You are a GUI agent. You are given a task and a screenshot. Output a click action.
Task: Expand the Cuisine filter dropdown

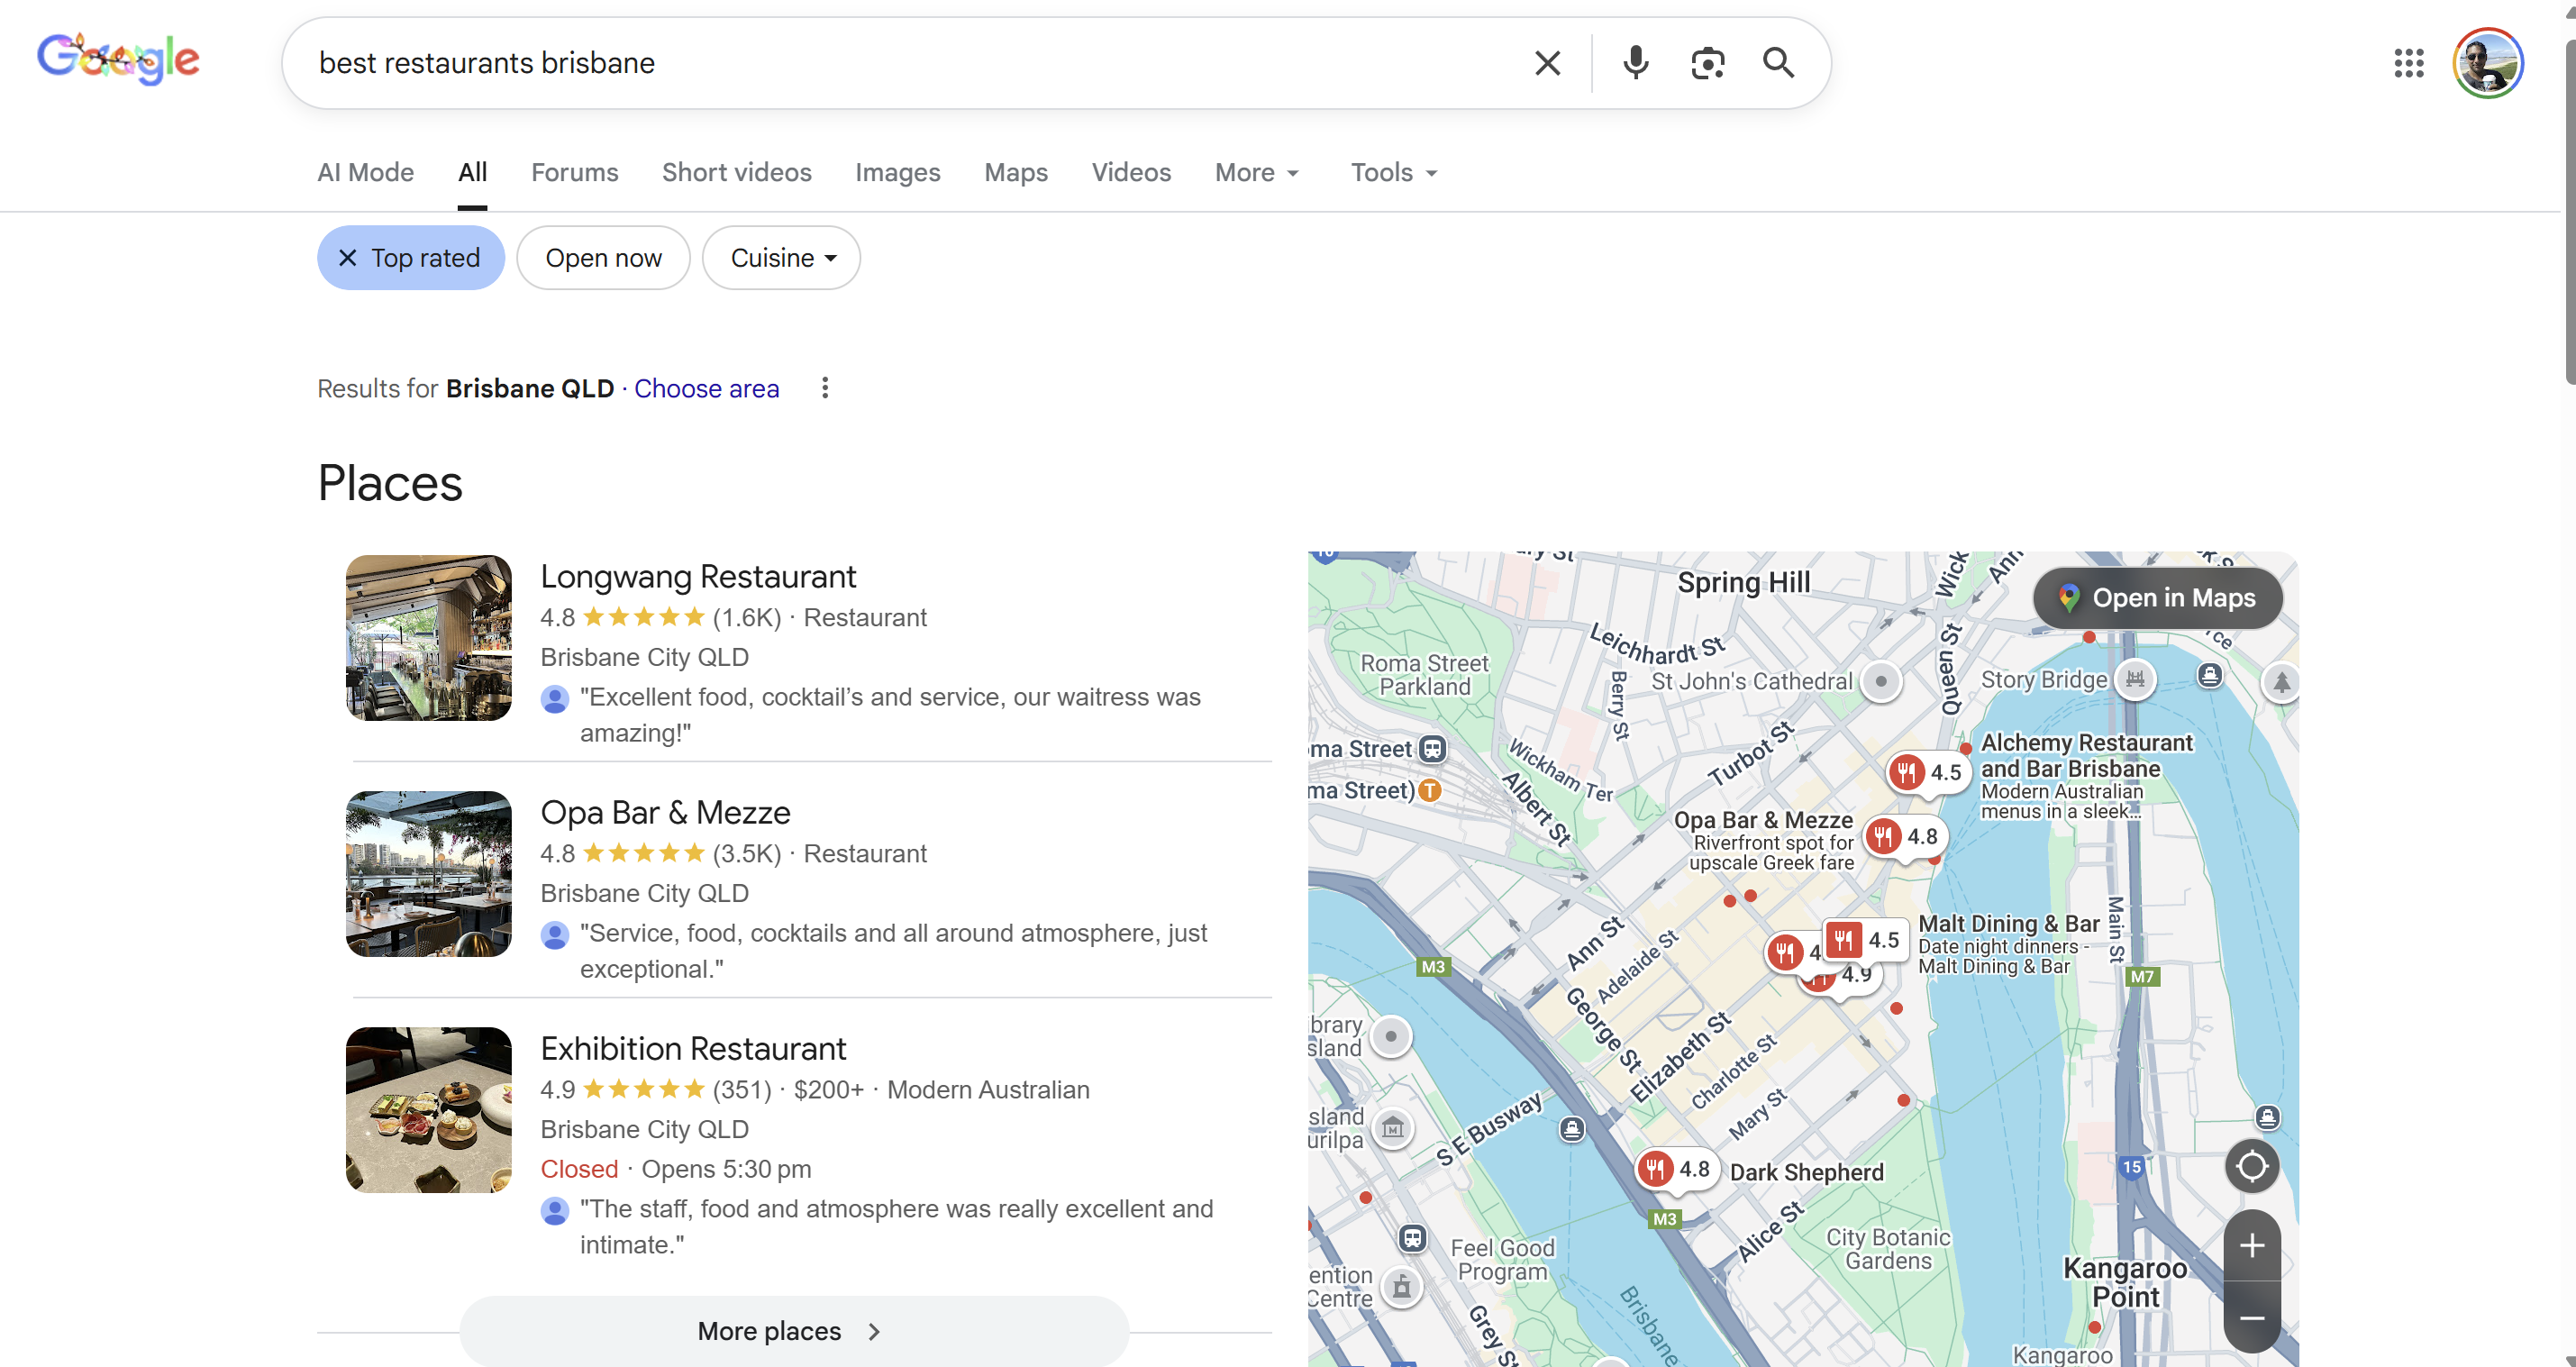781,258
